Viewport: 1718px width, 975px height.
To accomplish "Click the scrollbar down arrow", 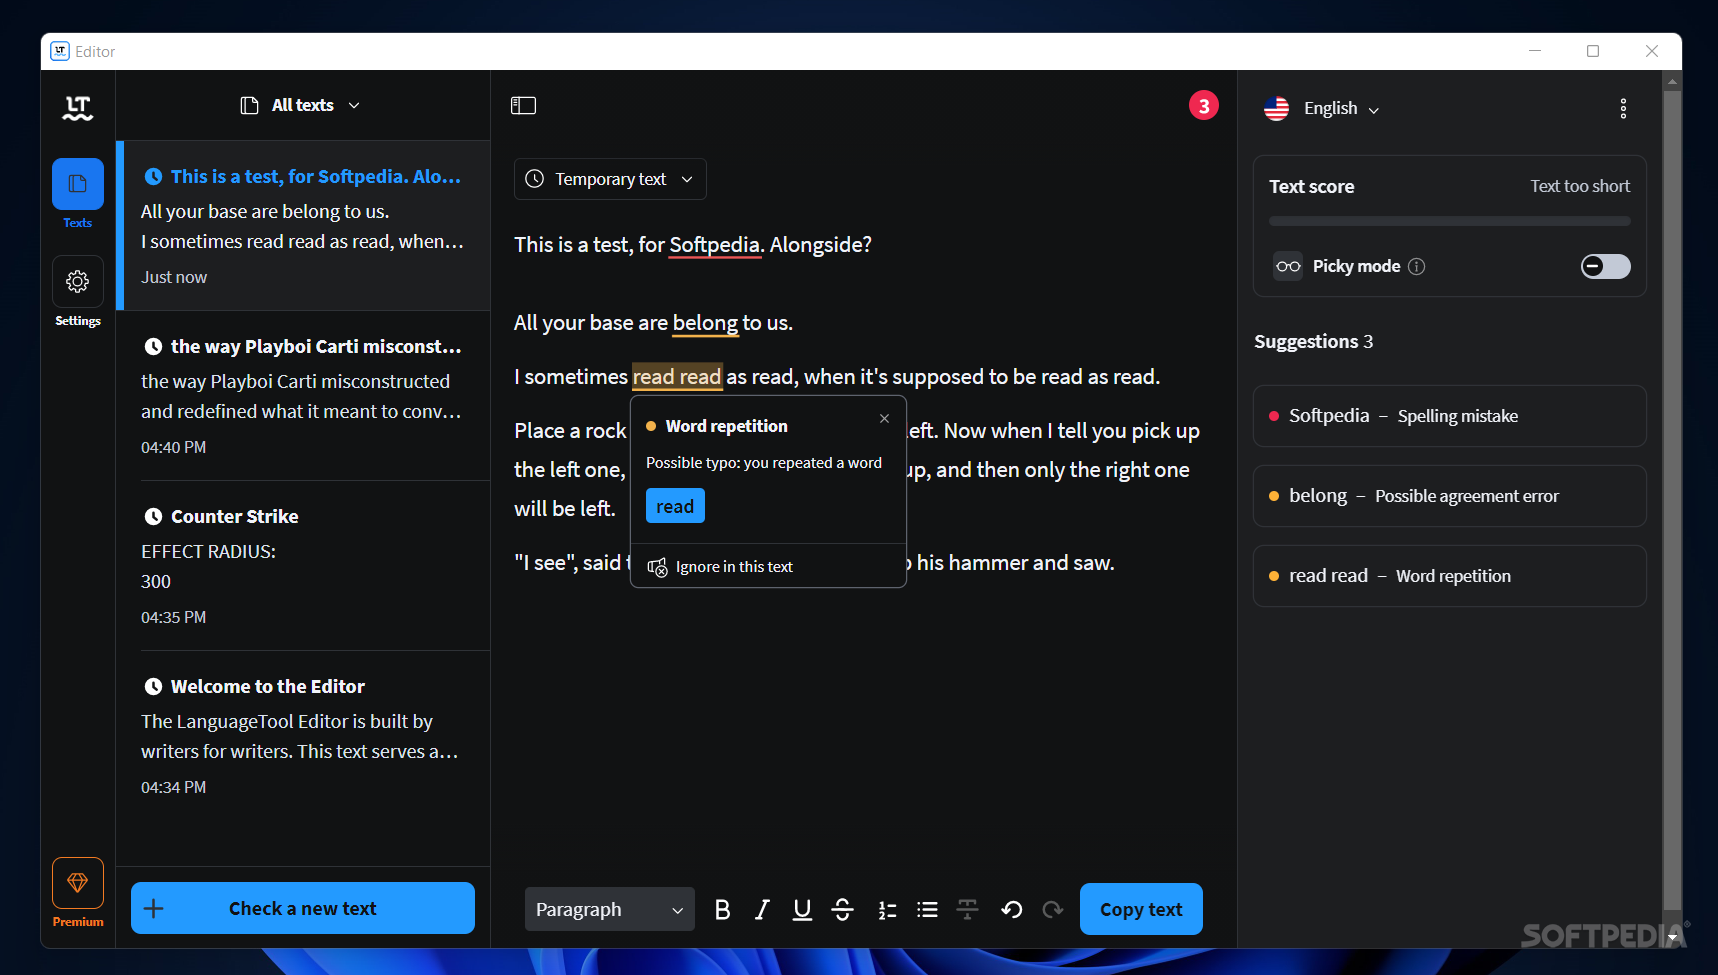I will click(x=1672, y=938).
